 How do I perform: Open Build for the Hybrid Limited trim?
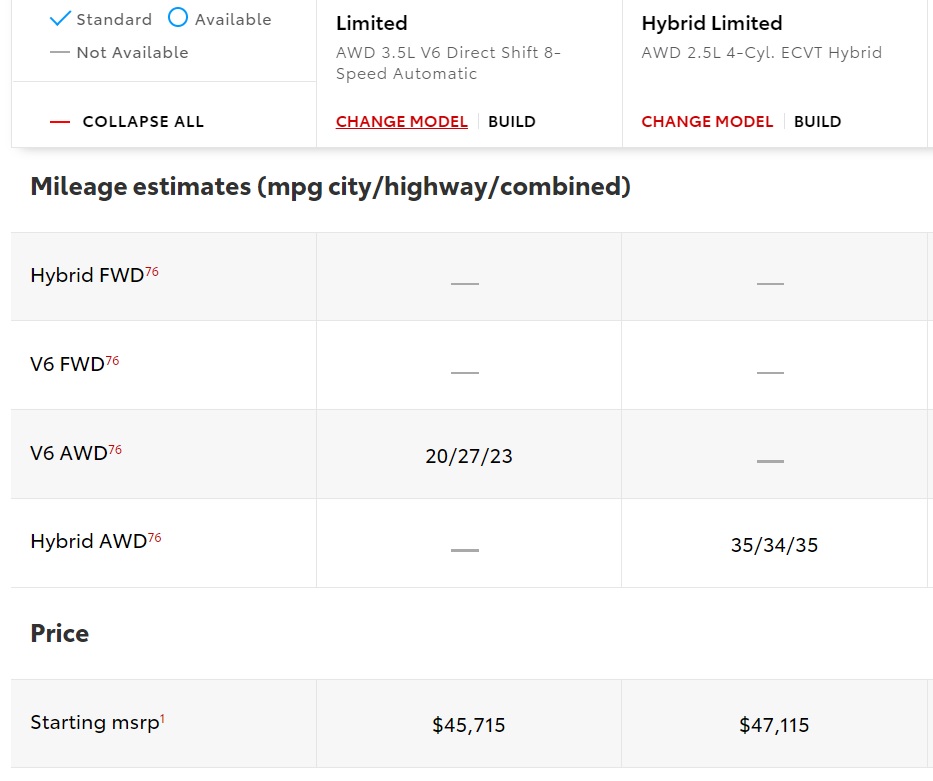817,122
